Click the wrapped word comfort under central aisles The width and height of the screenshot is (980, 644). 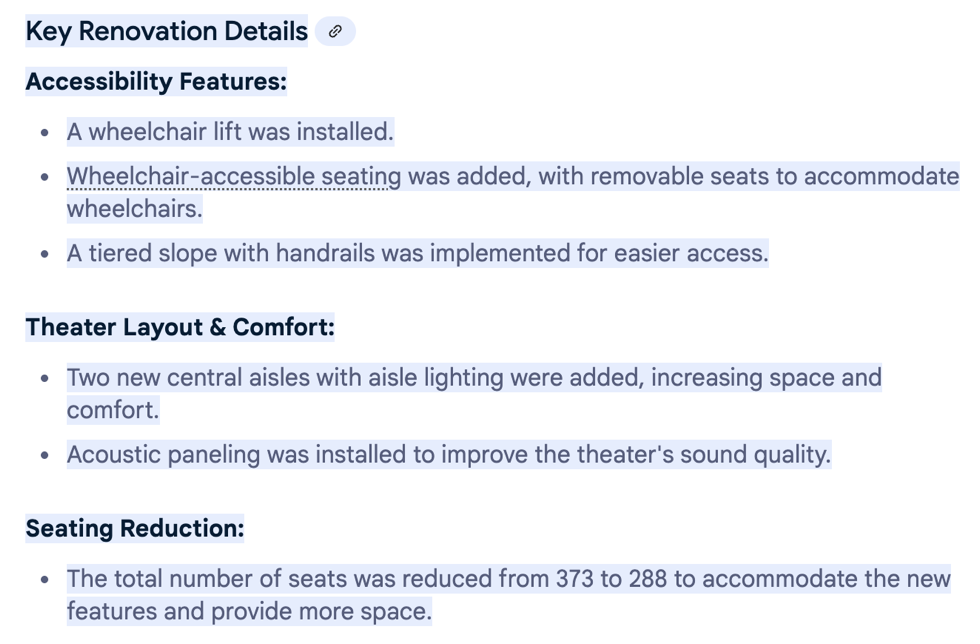point(112,409)
